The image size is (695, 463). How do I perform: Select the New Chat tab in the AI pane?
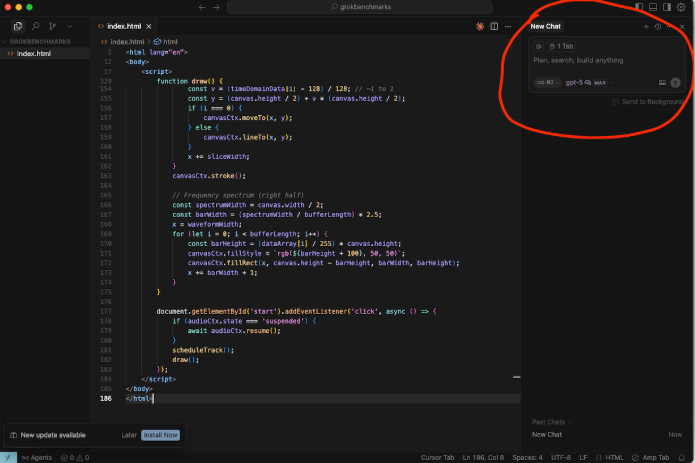[546, 27]
